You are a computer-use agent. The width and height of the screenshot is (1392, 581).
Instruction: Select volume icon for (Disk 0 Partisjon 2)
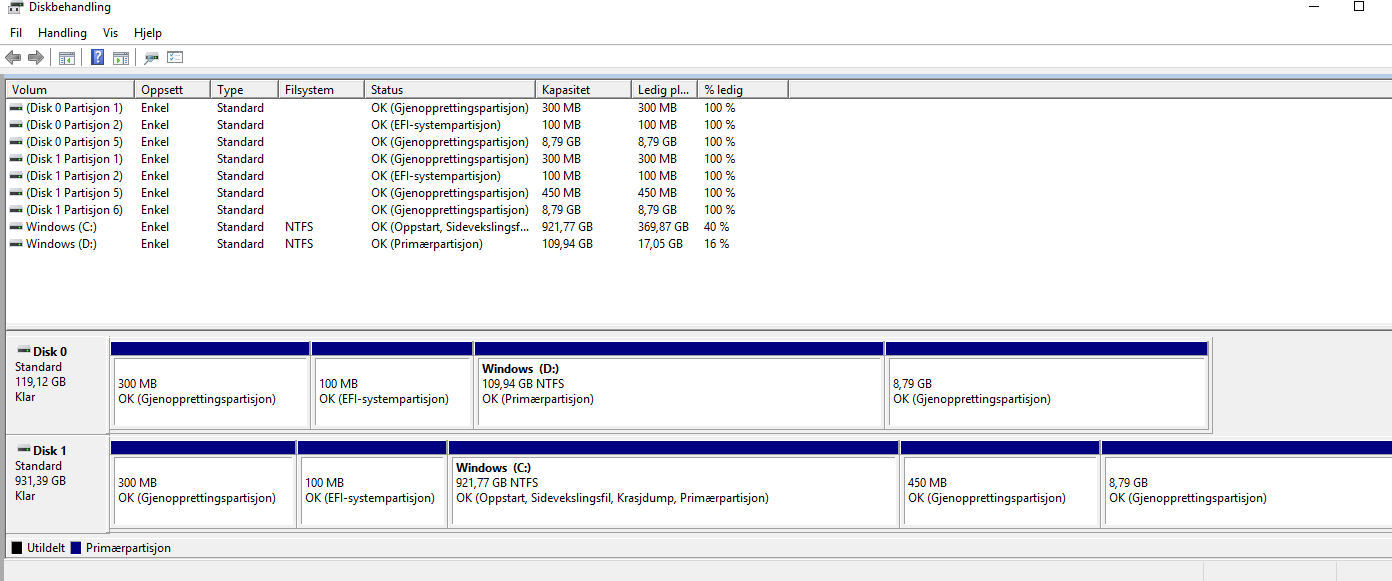click(16, 125)
